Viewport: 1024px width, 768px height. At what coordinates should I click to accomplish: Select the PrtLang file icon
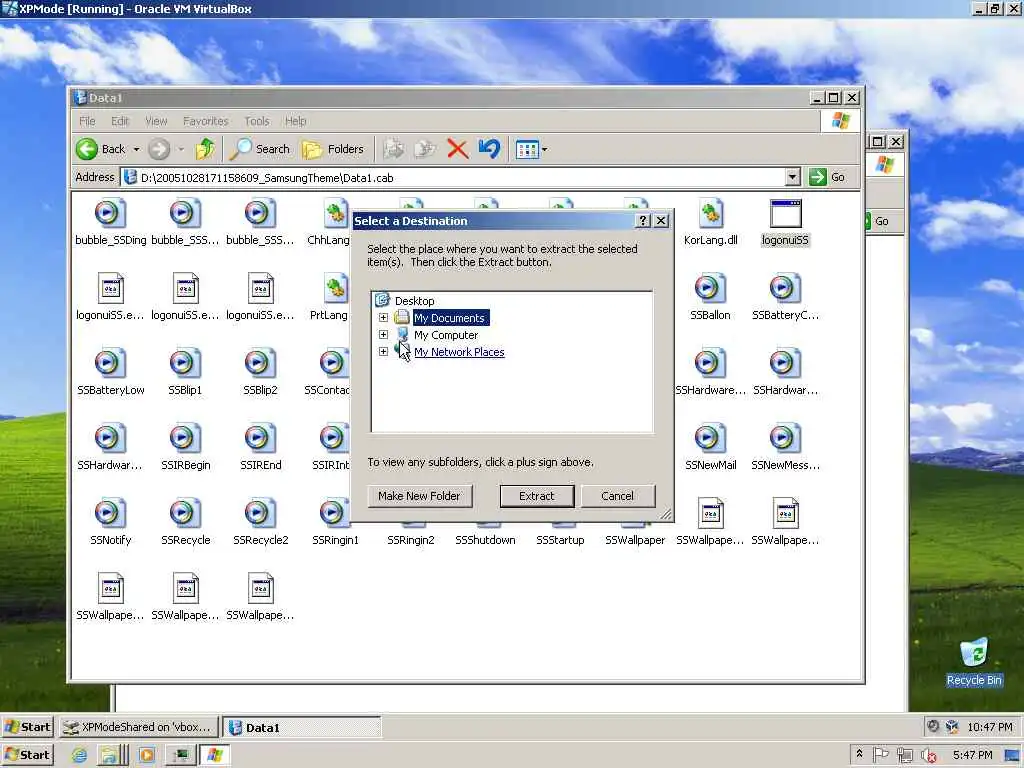click(x=330, y=298)
